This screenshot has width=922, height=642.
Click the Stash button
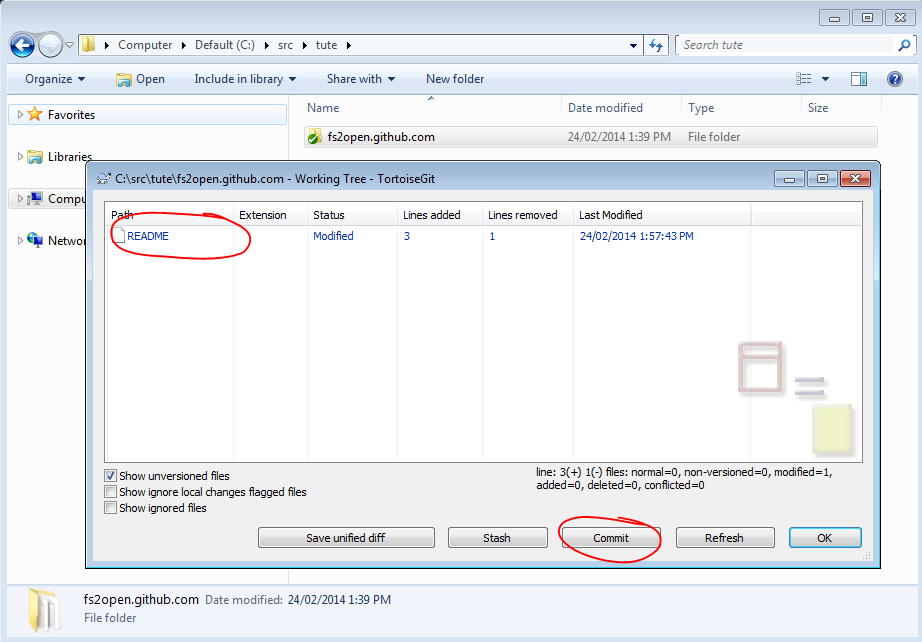pos(497,538)
